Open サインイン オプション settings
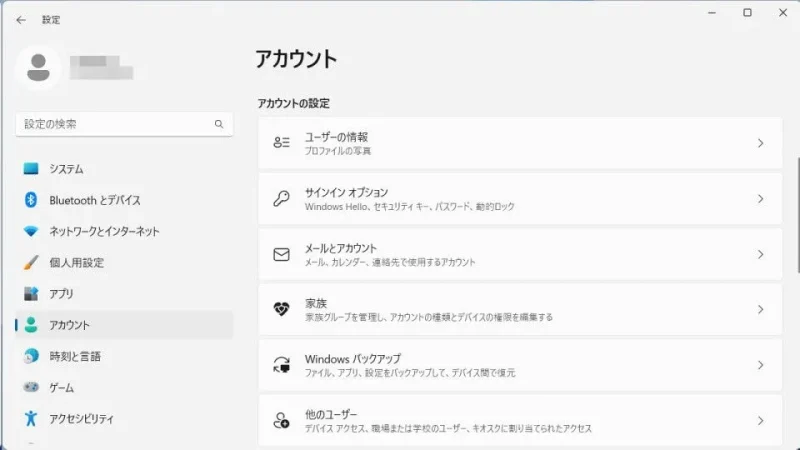800x450 pixels. click(x=520, y=198)
